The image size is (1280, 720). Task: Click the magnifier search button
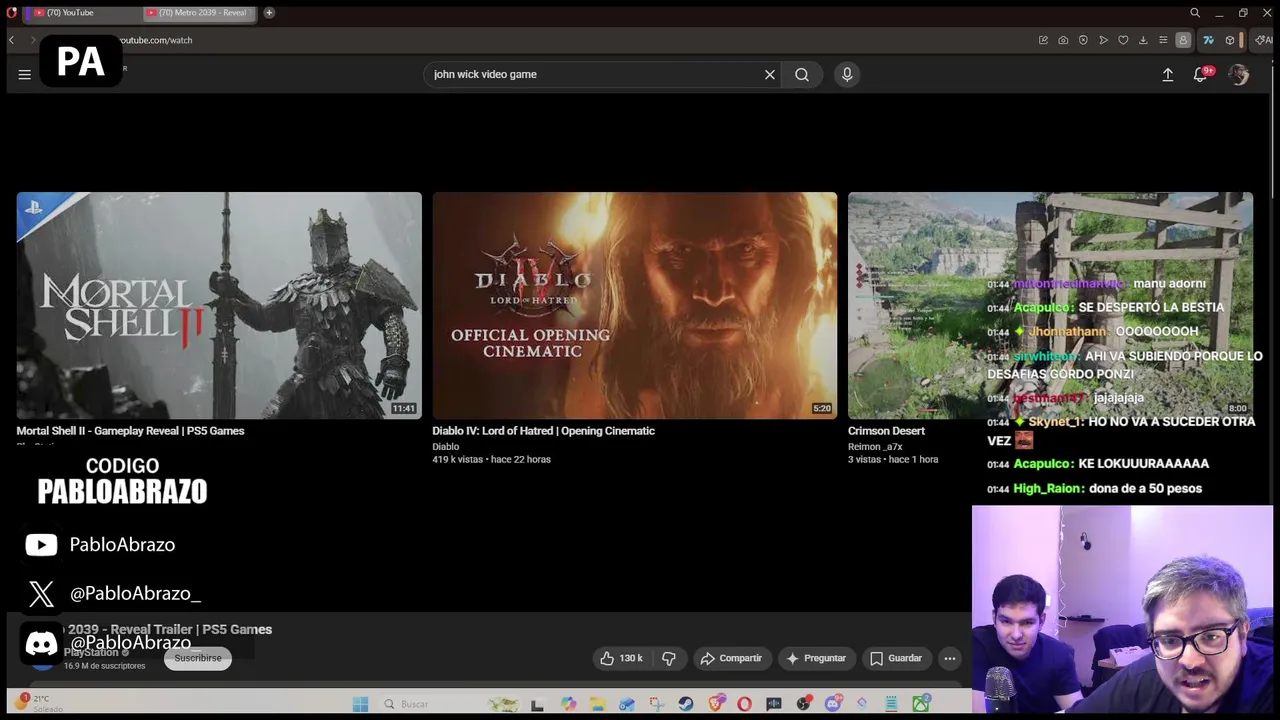802,74
